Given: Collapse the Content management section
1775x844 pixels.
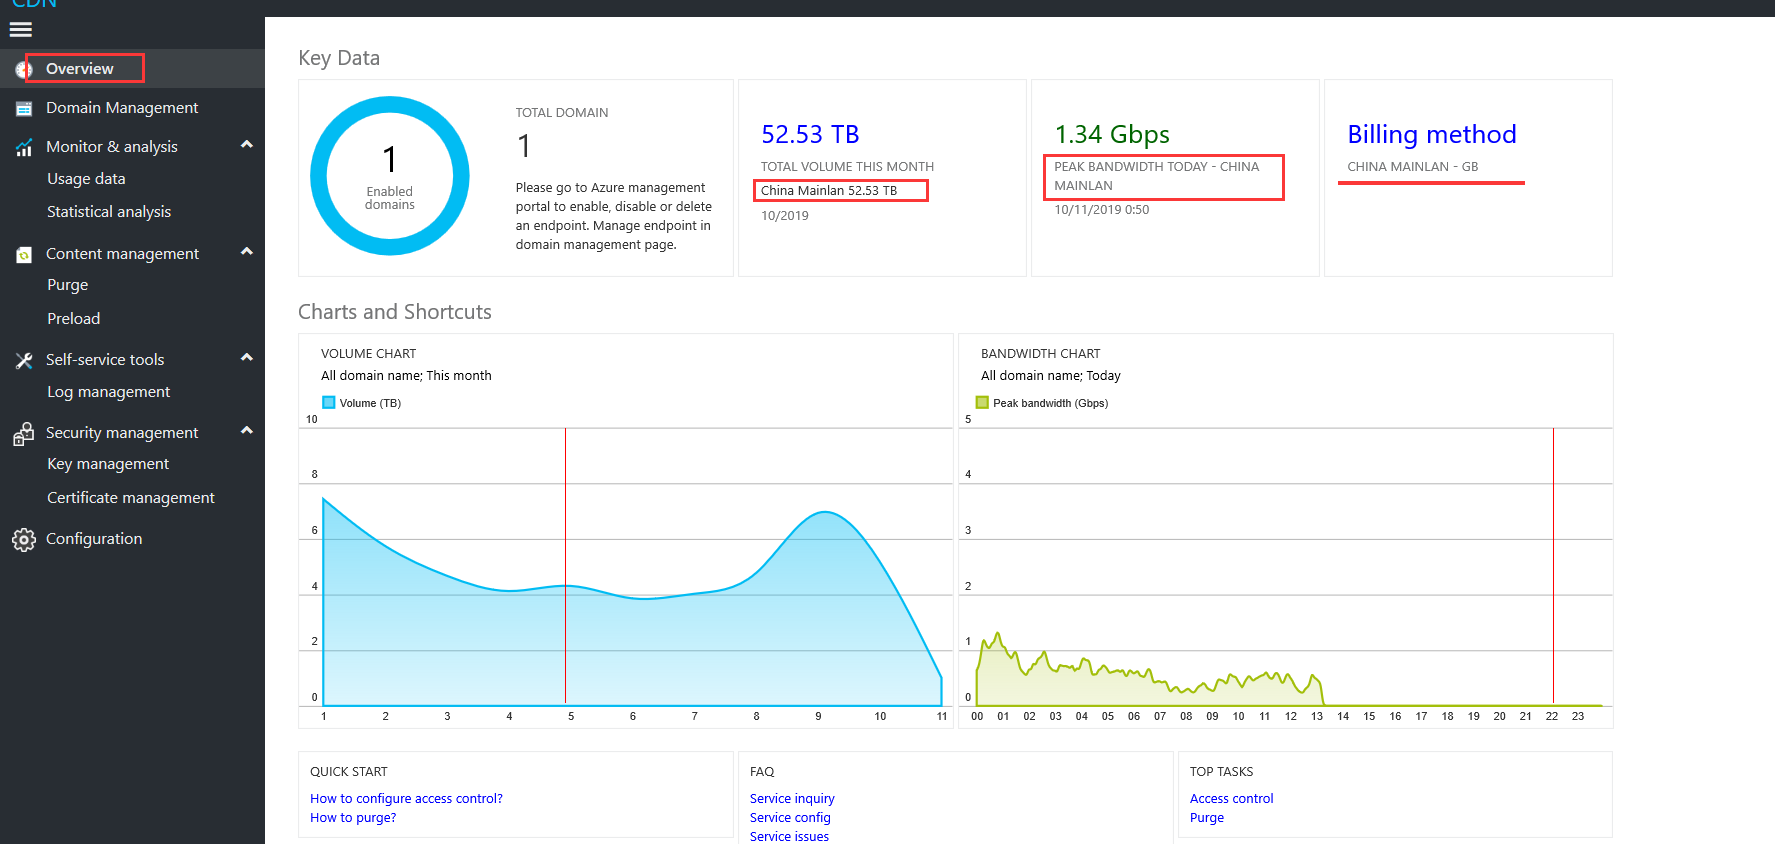Looking at the screenshot, I should pyautogui.click(x=247, y=252).
